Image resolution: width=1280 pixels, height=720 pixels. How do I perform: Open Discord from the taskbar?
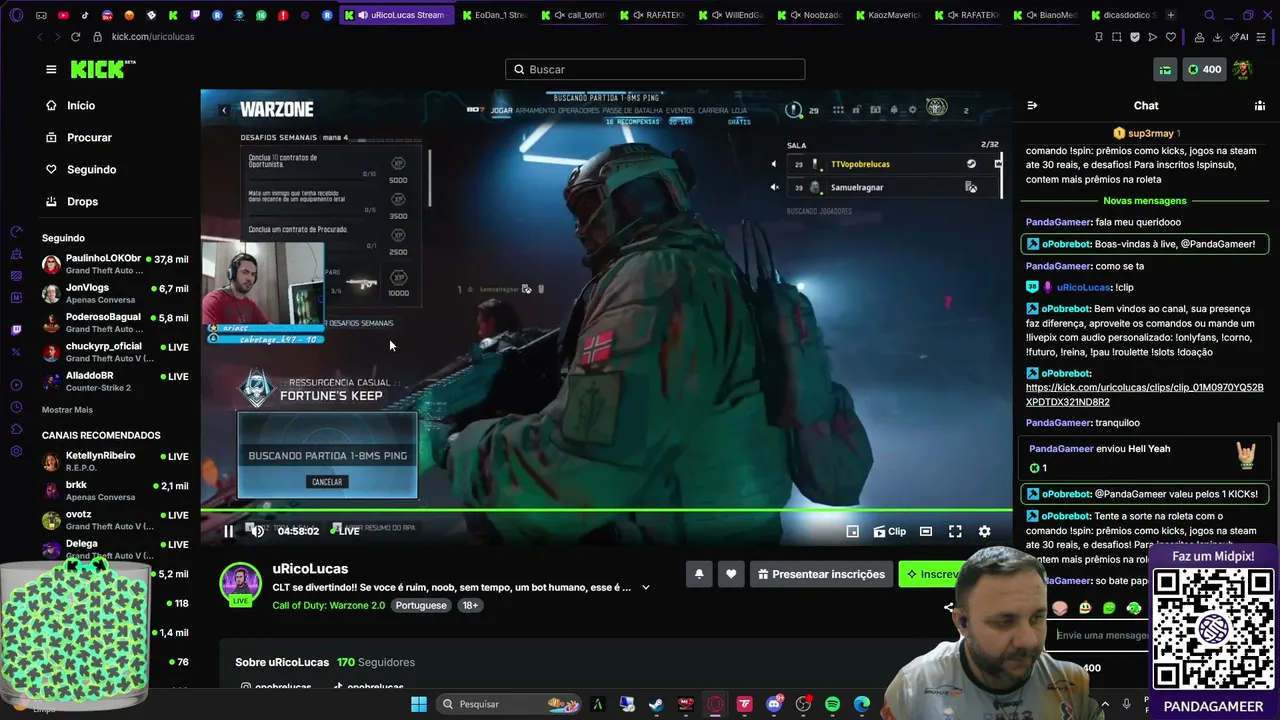[774, 704]
